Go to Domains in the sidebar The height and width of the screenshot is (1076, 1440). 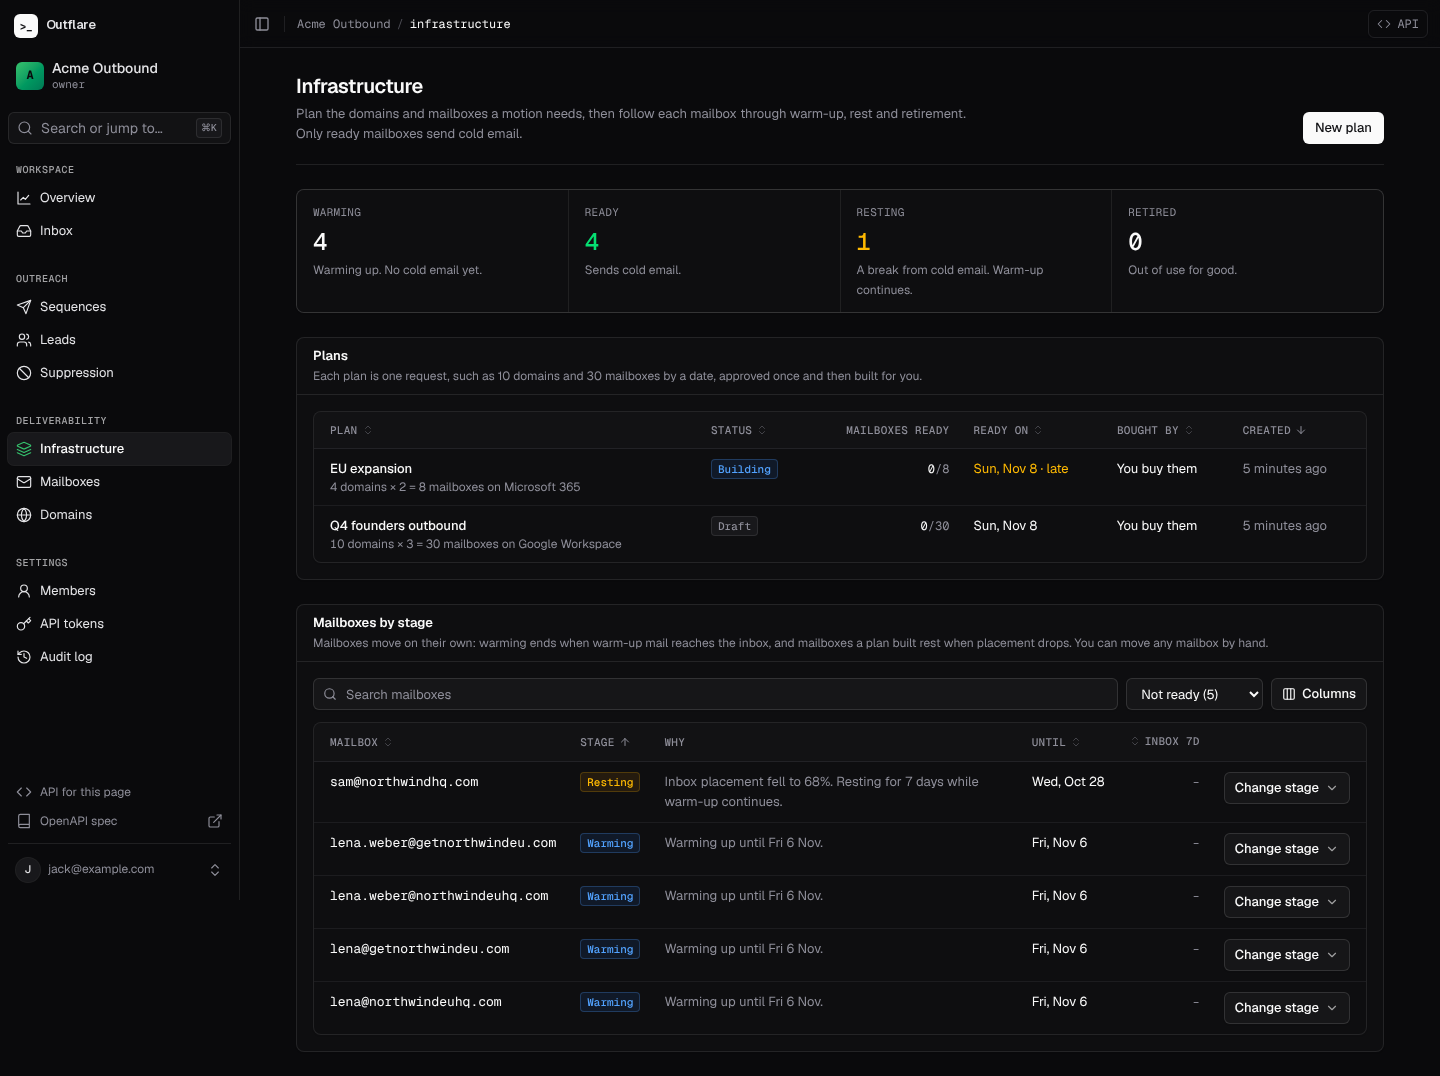coord(119,515)
